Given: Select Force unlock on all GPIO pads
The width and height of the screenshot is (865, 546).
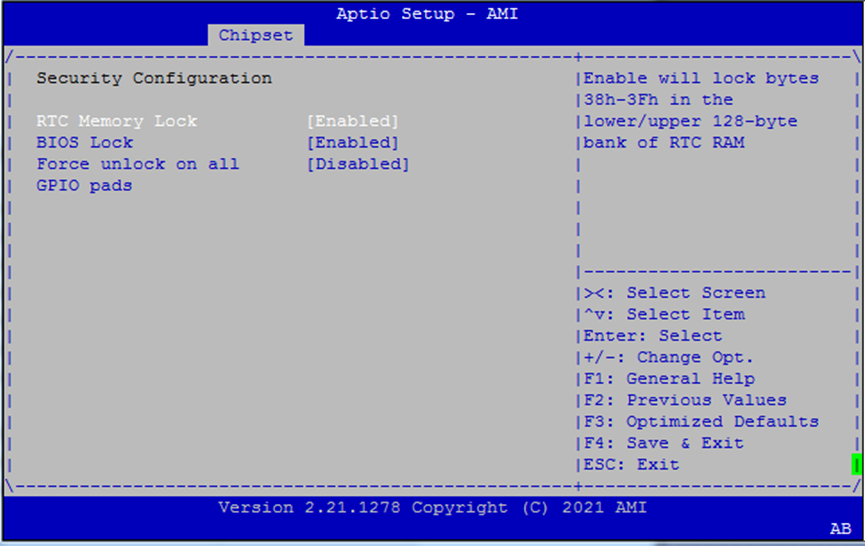Looking at the screenshot, I should (138, 174).
